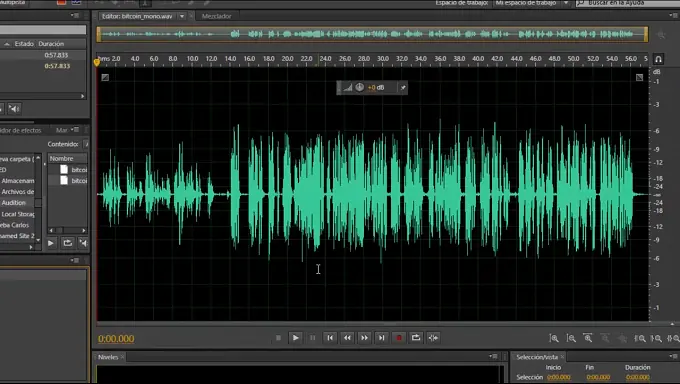Select the Niveles panel tab
The width and height of the screenshot is (680, 384).
108,357
